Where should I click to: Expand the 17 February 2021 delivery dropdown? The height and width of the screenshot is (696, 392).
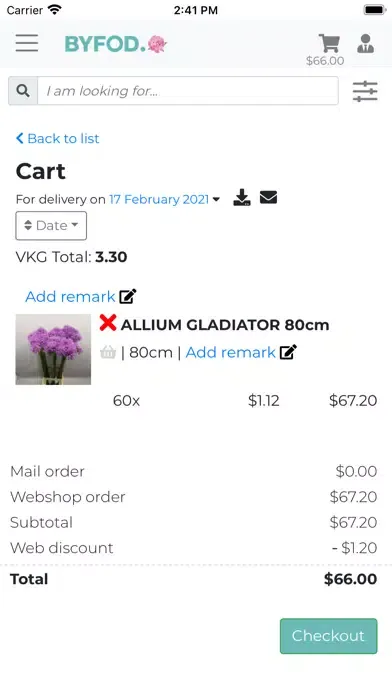164,199
